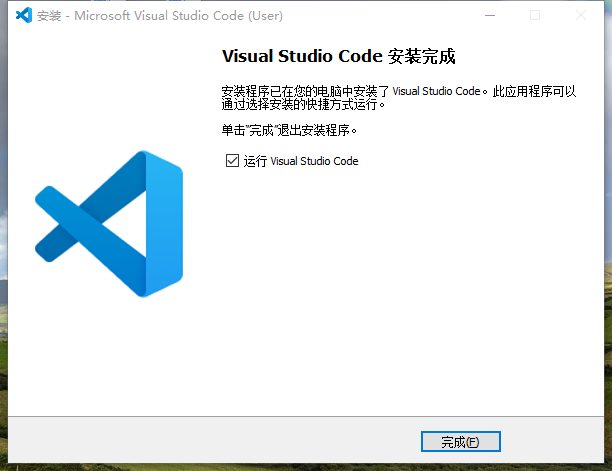
Task: Click the desktop wallpaper below the installer window
Action: coord(300,467)
